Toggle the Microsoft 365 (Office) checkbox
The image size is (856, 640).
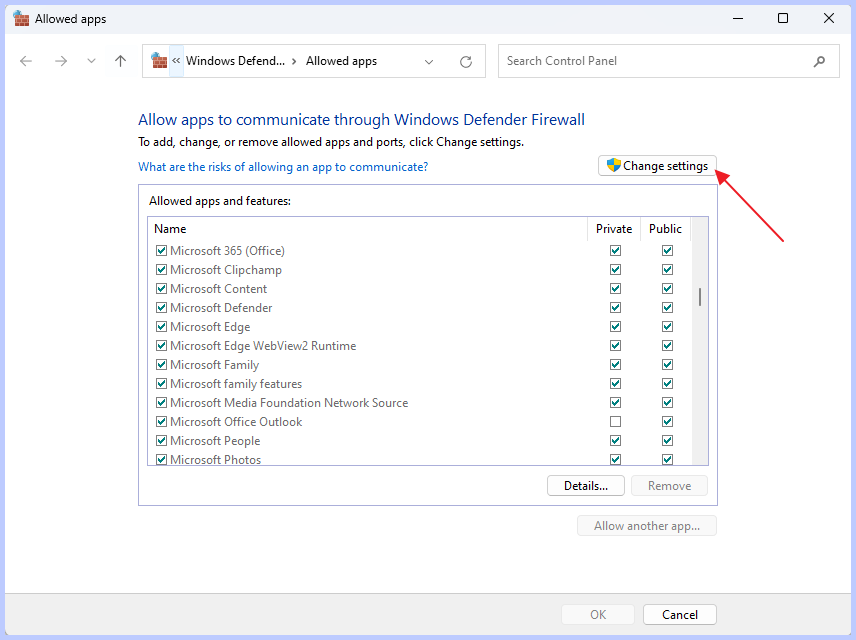point(161,251)
